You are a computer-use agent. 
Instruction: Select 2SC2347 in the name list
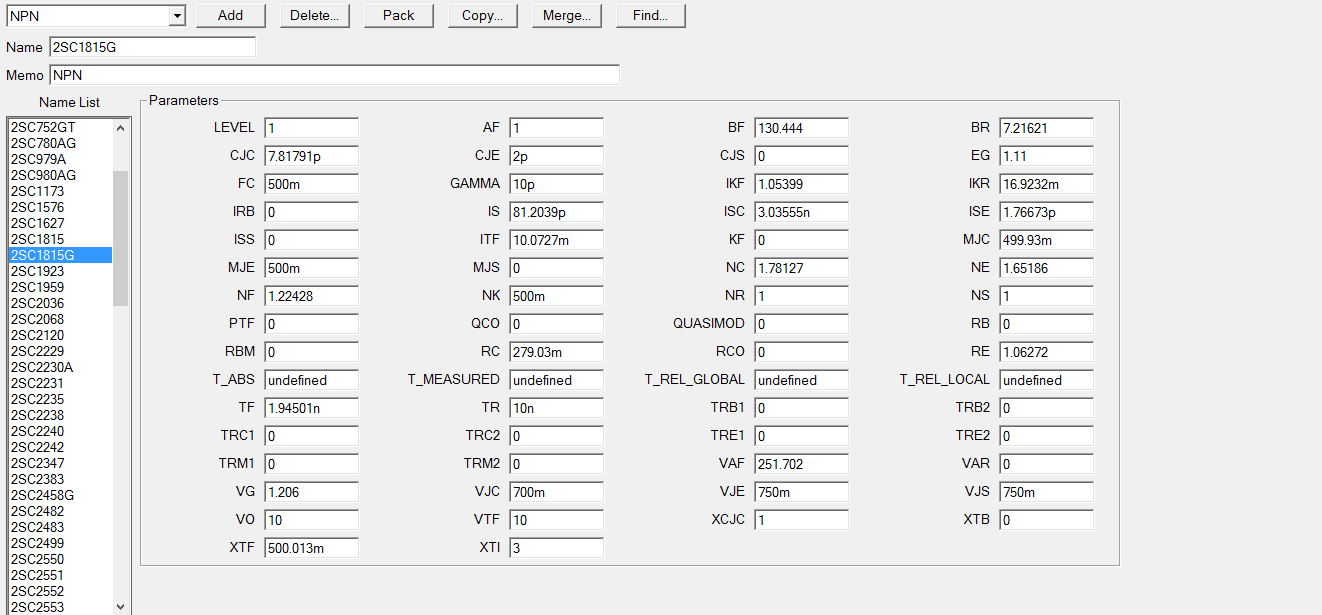click(x=60, y=463)
